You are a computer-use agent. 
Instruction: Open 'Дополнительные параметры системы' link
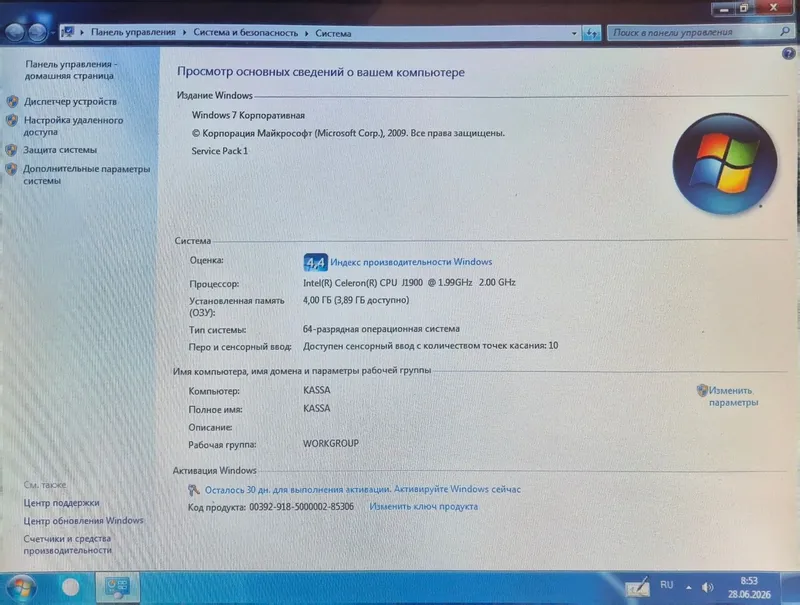pos(86,174)
